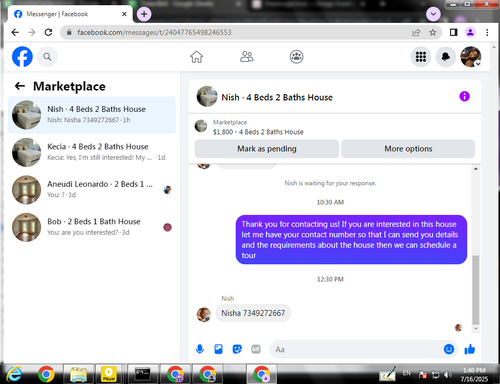Open the Kecia 4 Beds 2 Baths conversation
This screenshot has height=384, width=500.
click(92, 152)
